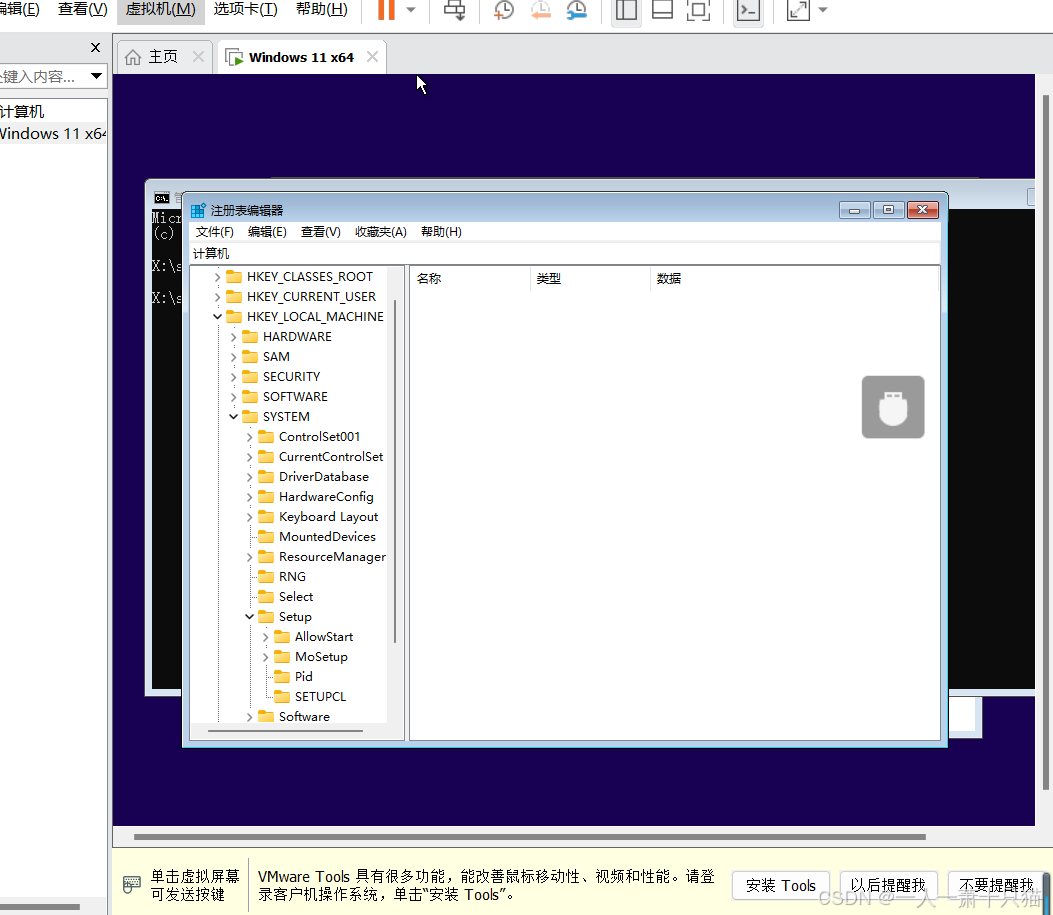Screen dimensions: 1053x915
Task: Select Windows 11 x64 in library list
Action: (52, 134)
